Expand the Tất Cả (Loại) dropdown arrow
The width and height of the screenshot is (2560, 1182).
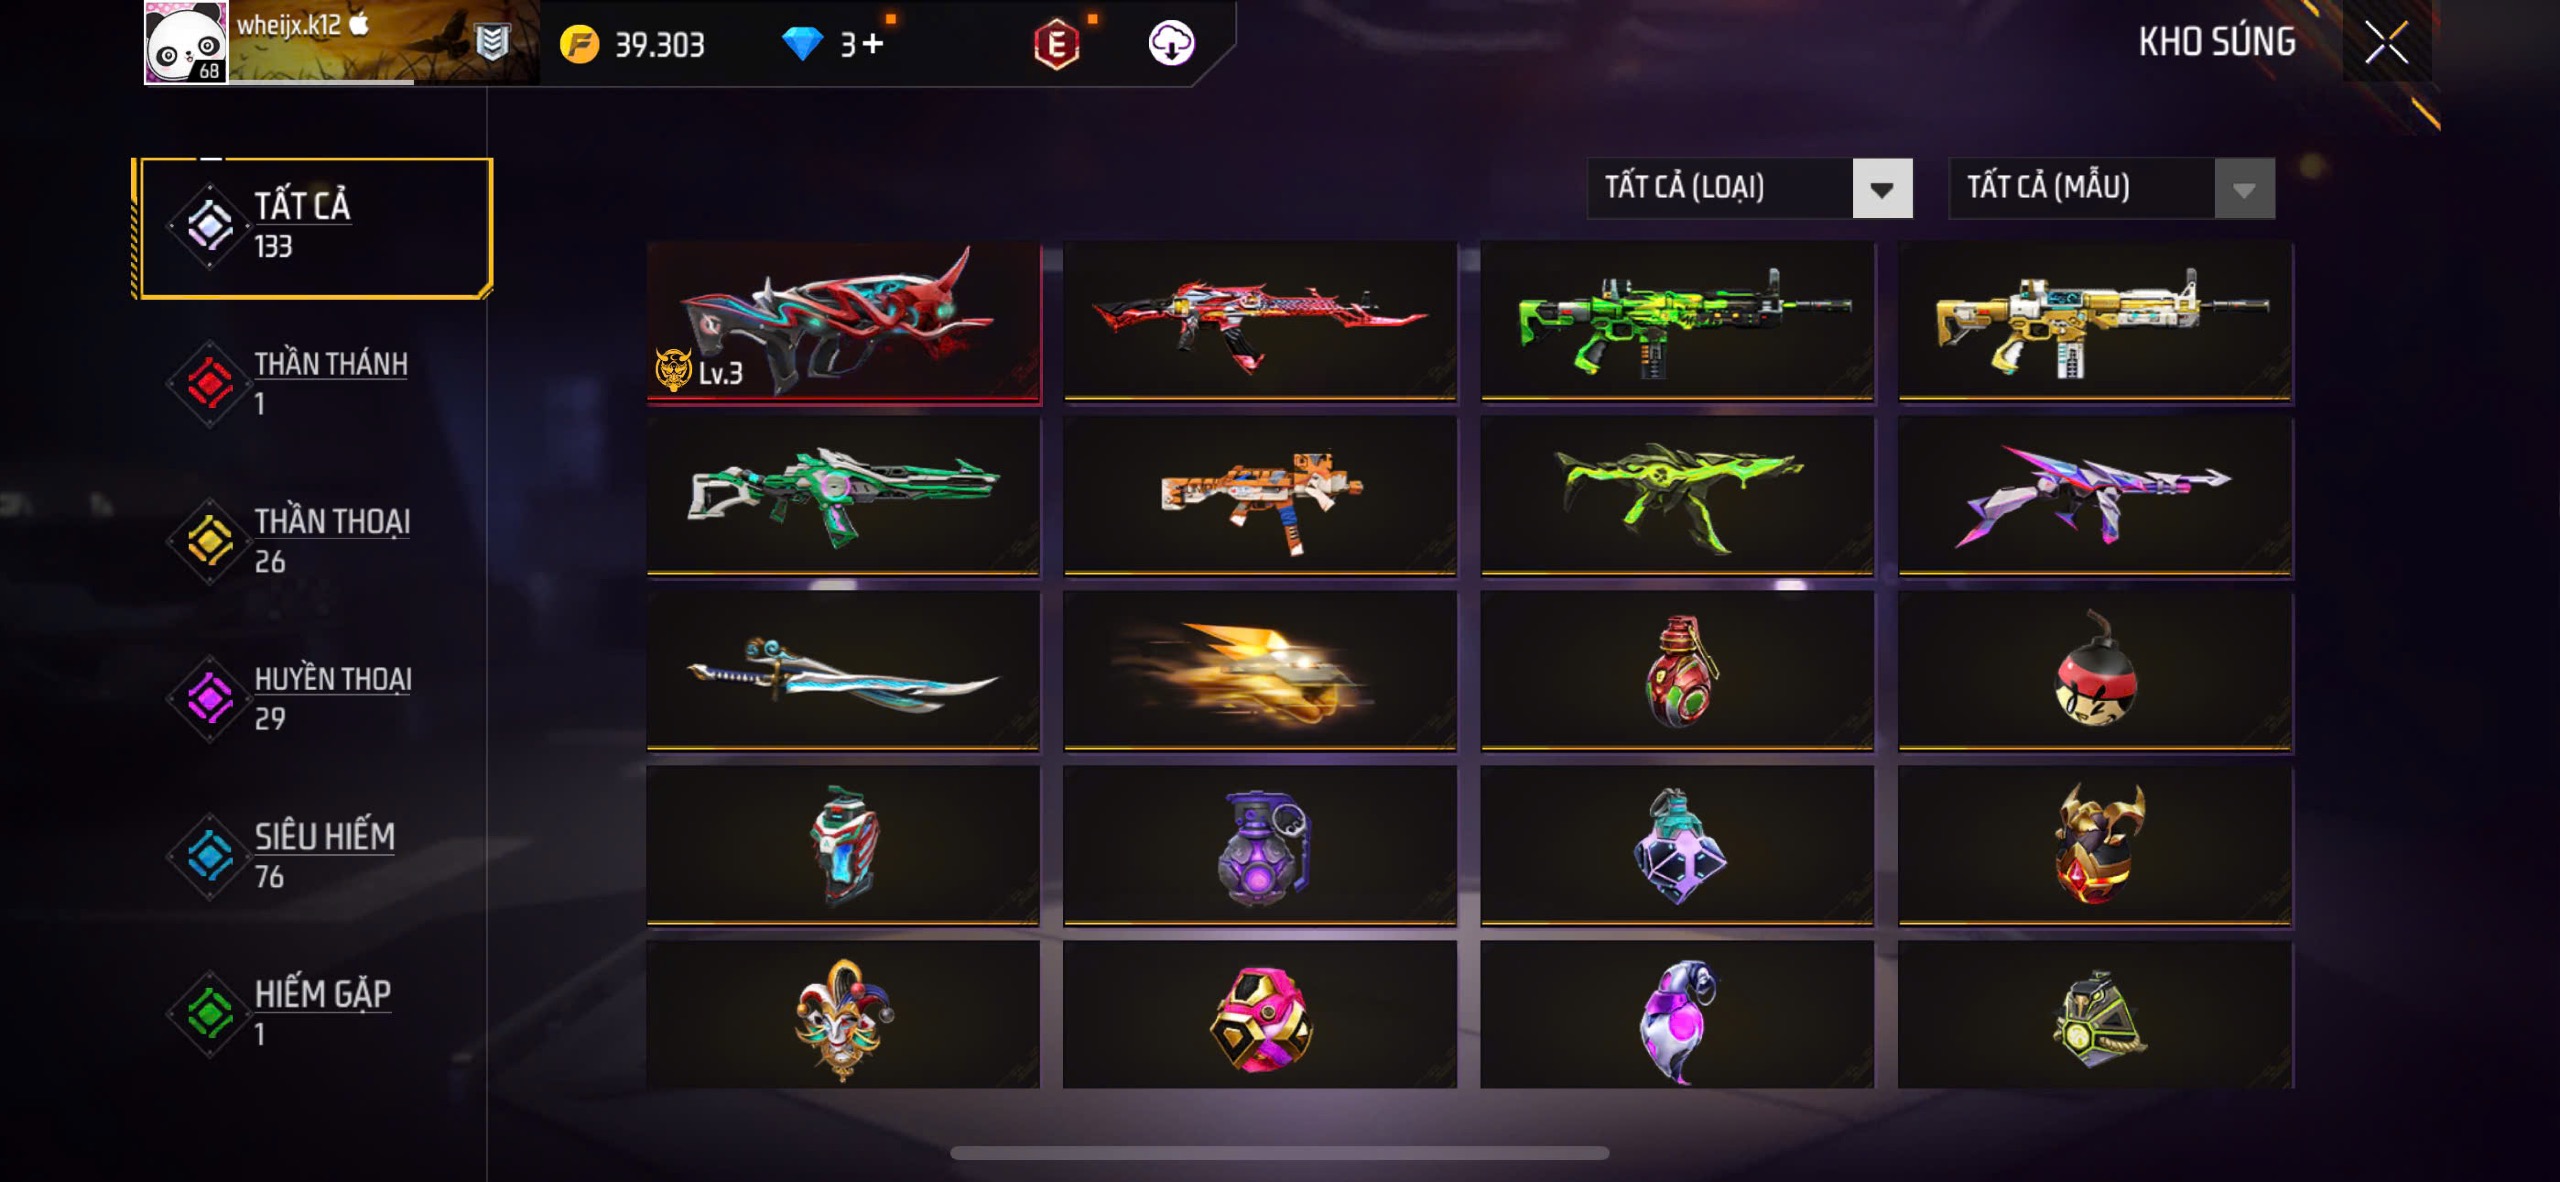(1882, 188)
